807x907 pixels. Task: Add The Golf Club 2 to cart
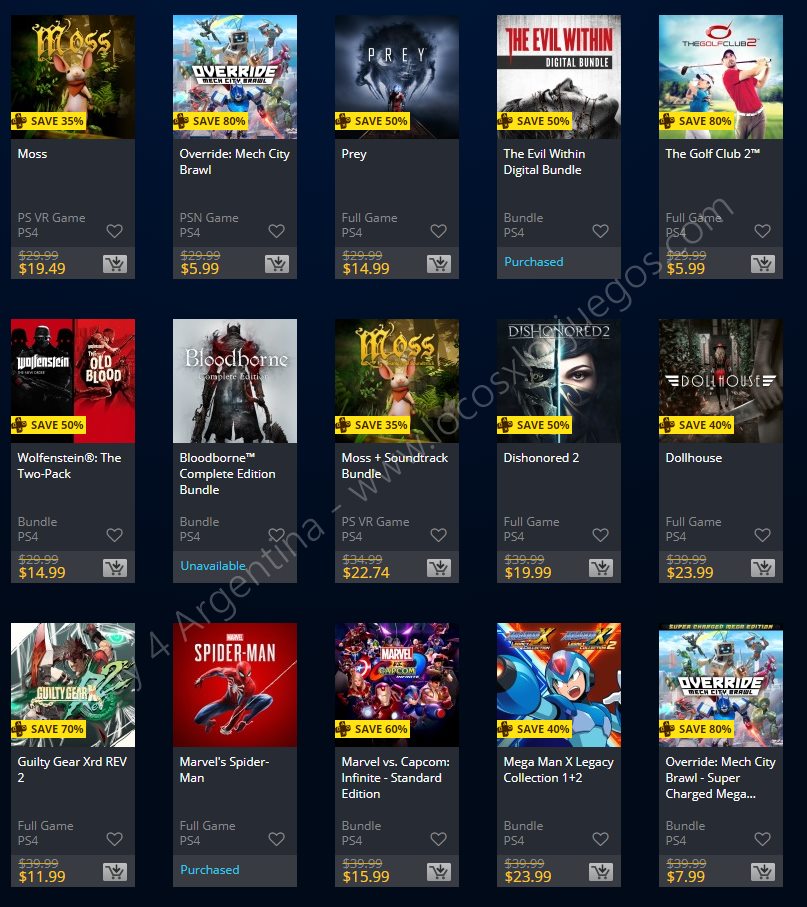pyautogui.click(x=763, y=264)
